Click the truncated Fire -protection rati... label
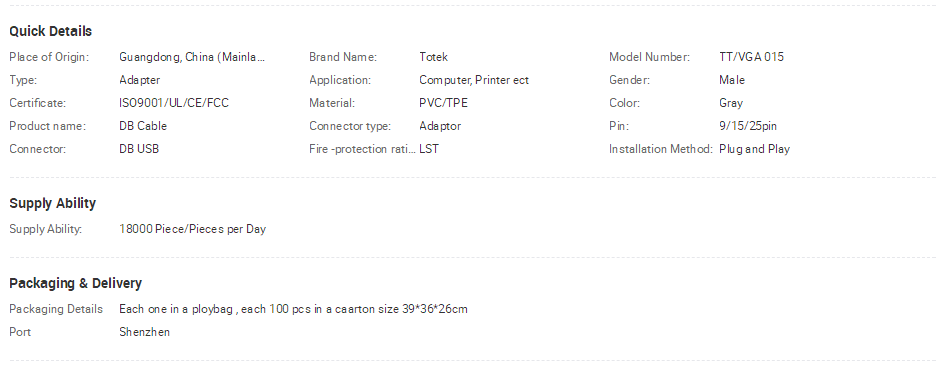The width and height of the screenshot is (950, 365). [x=362, y=149]
